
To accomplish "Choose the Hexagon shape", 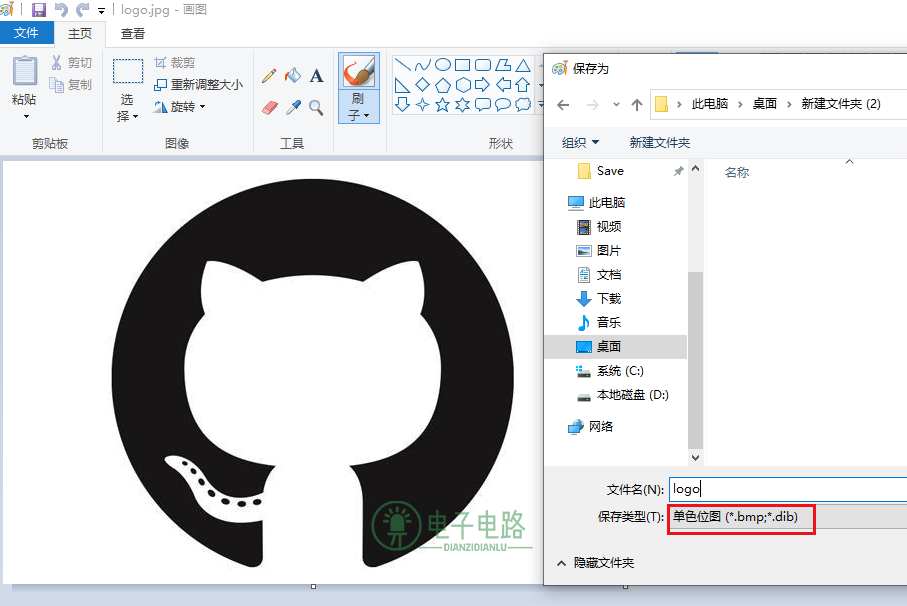I will pyautogui.click(x=463, y=85).
